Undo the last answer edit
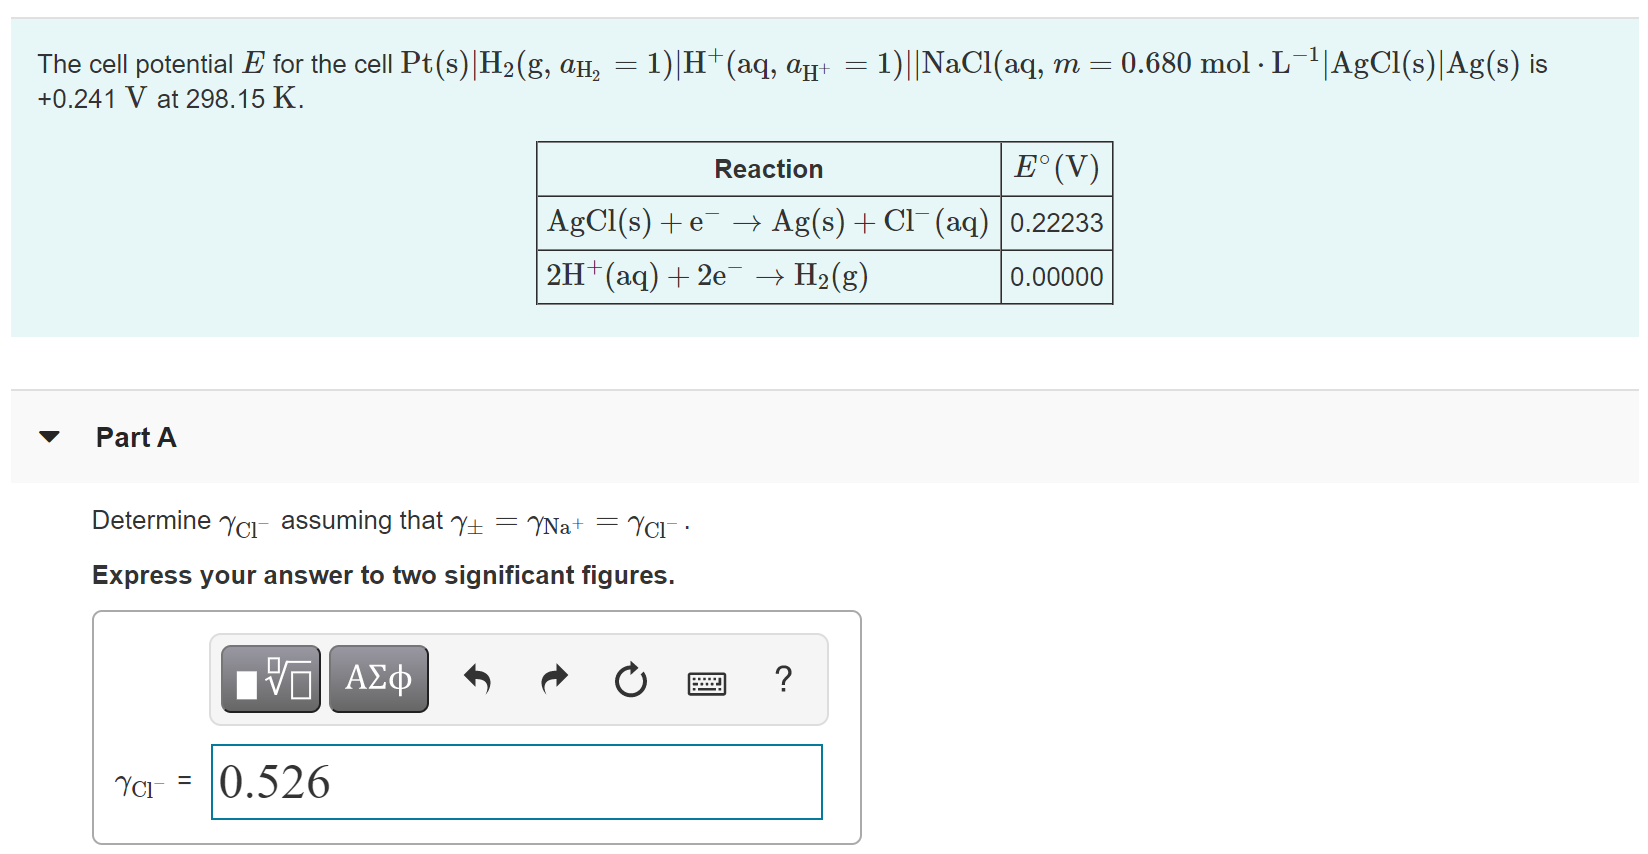This screenshot has width=1648, height=854. click(478, 680)
